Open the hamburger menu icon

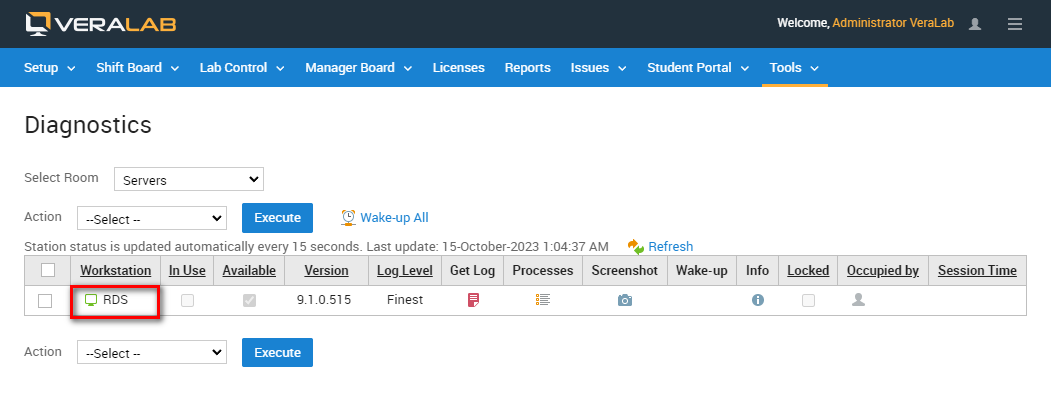1015,24
